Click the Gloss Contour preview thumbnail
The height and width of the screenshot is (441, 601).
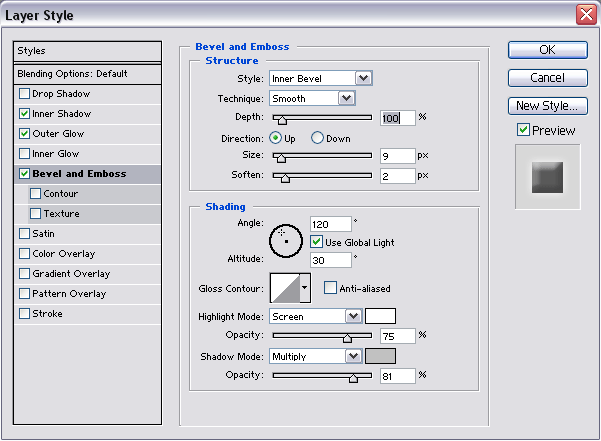[285, 288]
